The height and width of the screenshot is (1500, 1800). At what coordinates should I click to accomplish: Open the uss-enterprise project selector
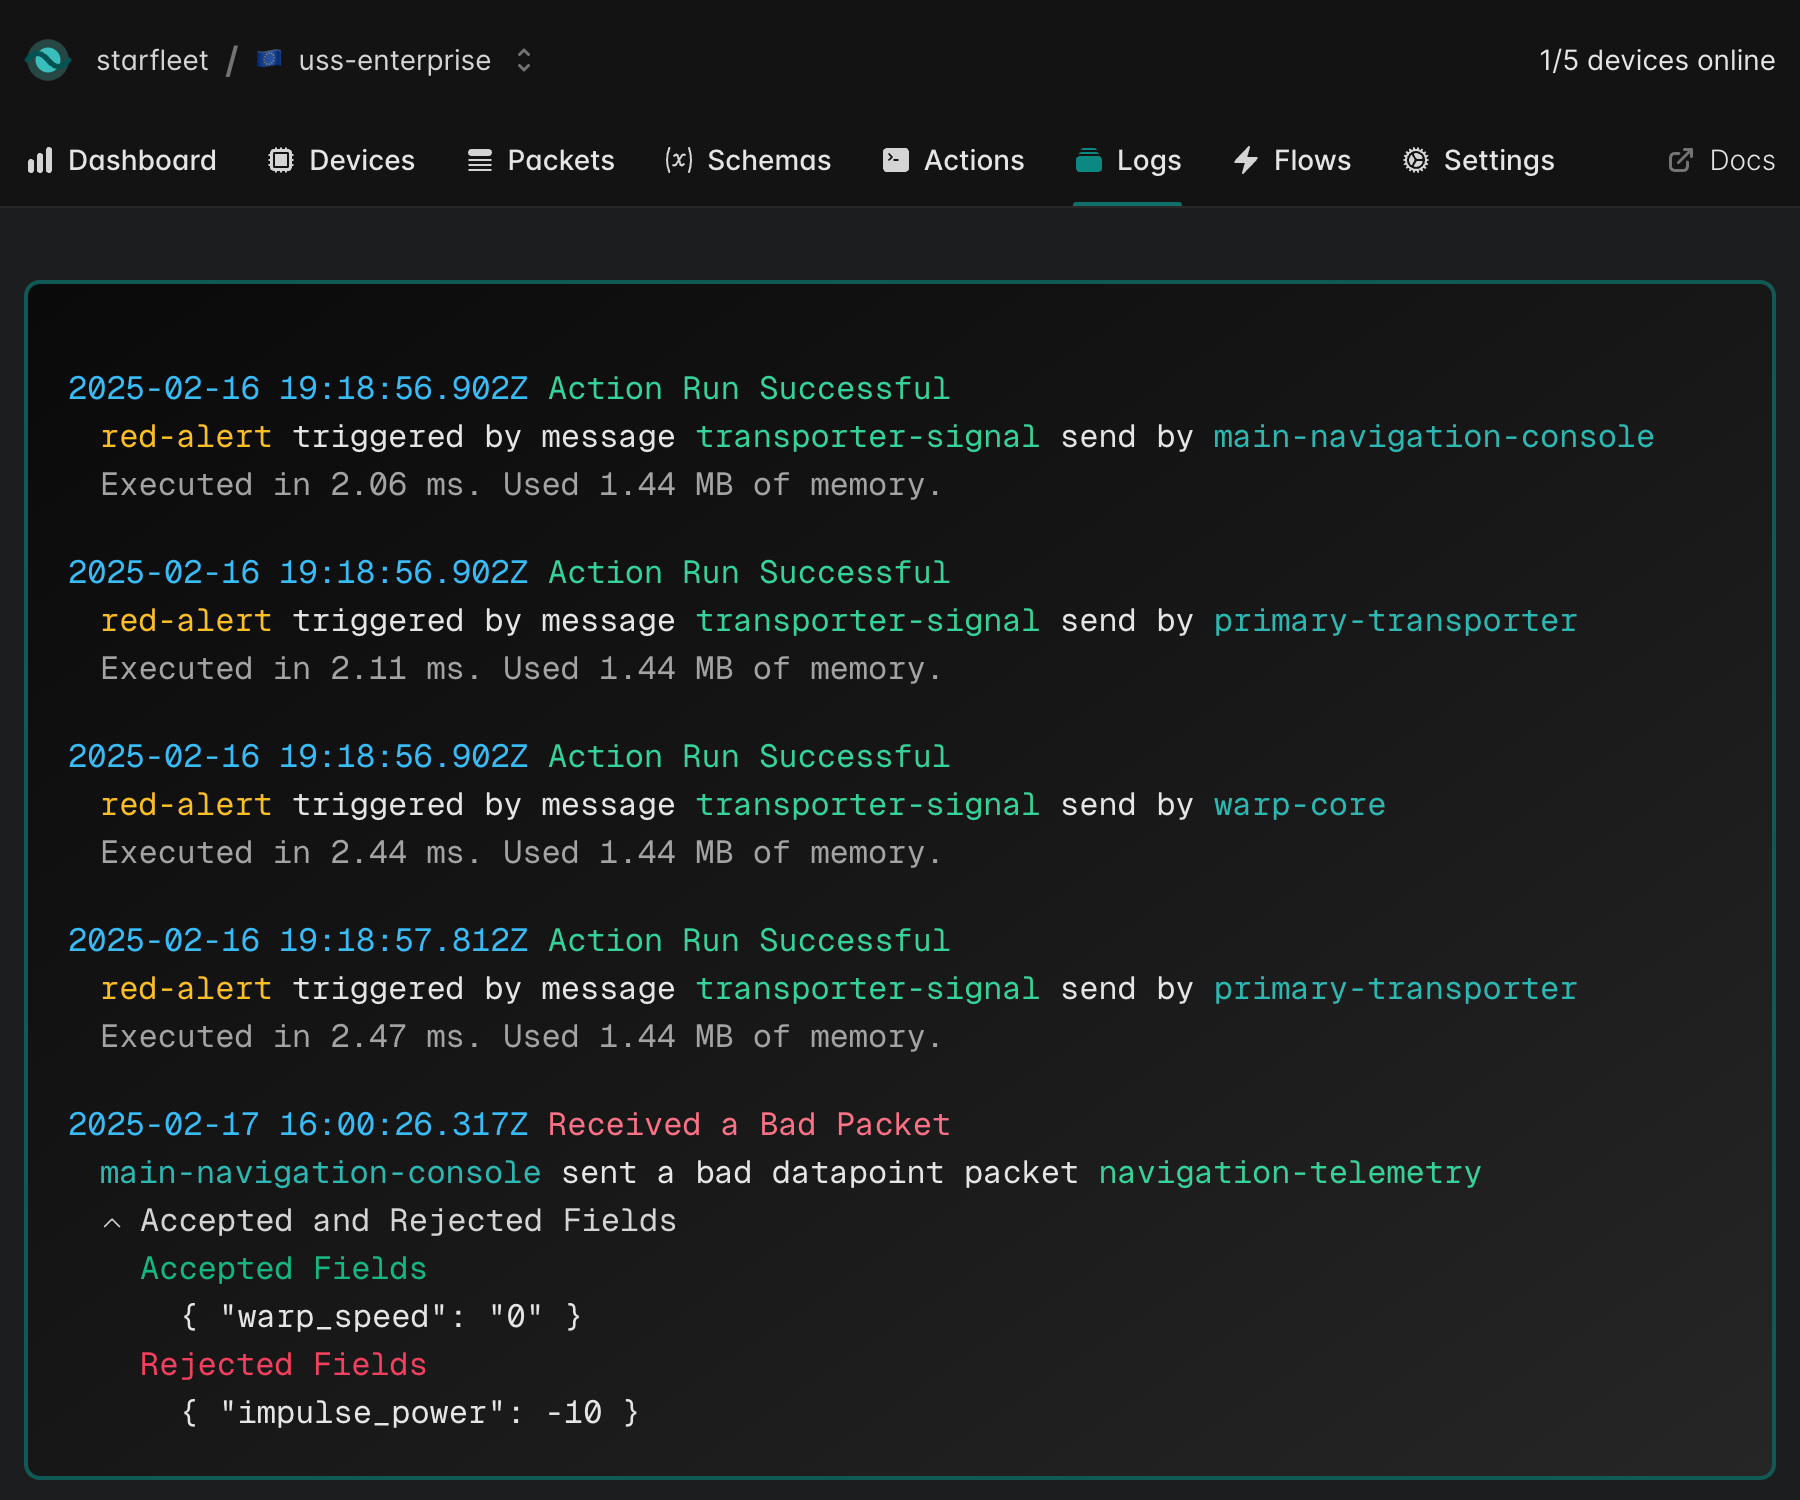pos(394,60)
